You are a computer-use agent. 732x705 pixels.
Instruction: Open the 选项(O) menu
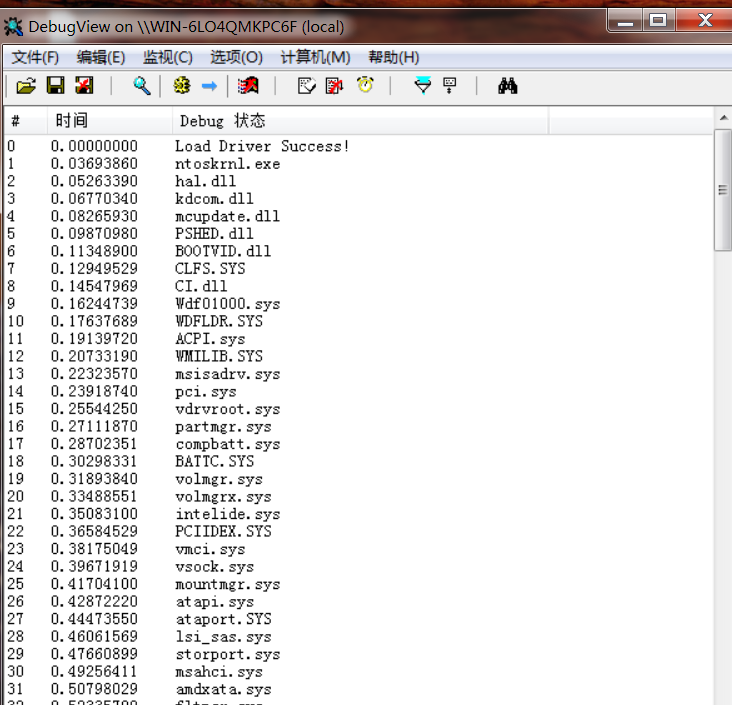[x=236, y=57]
